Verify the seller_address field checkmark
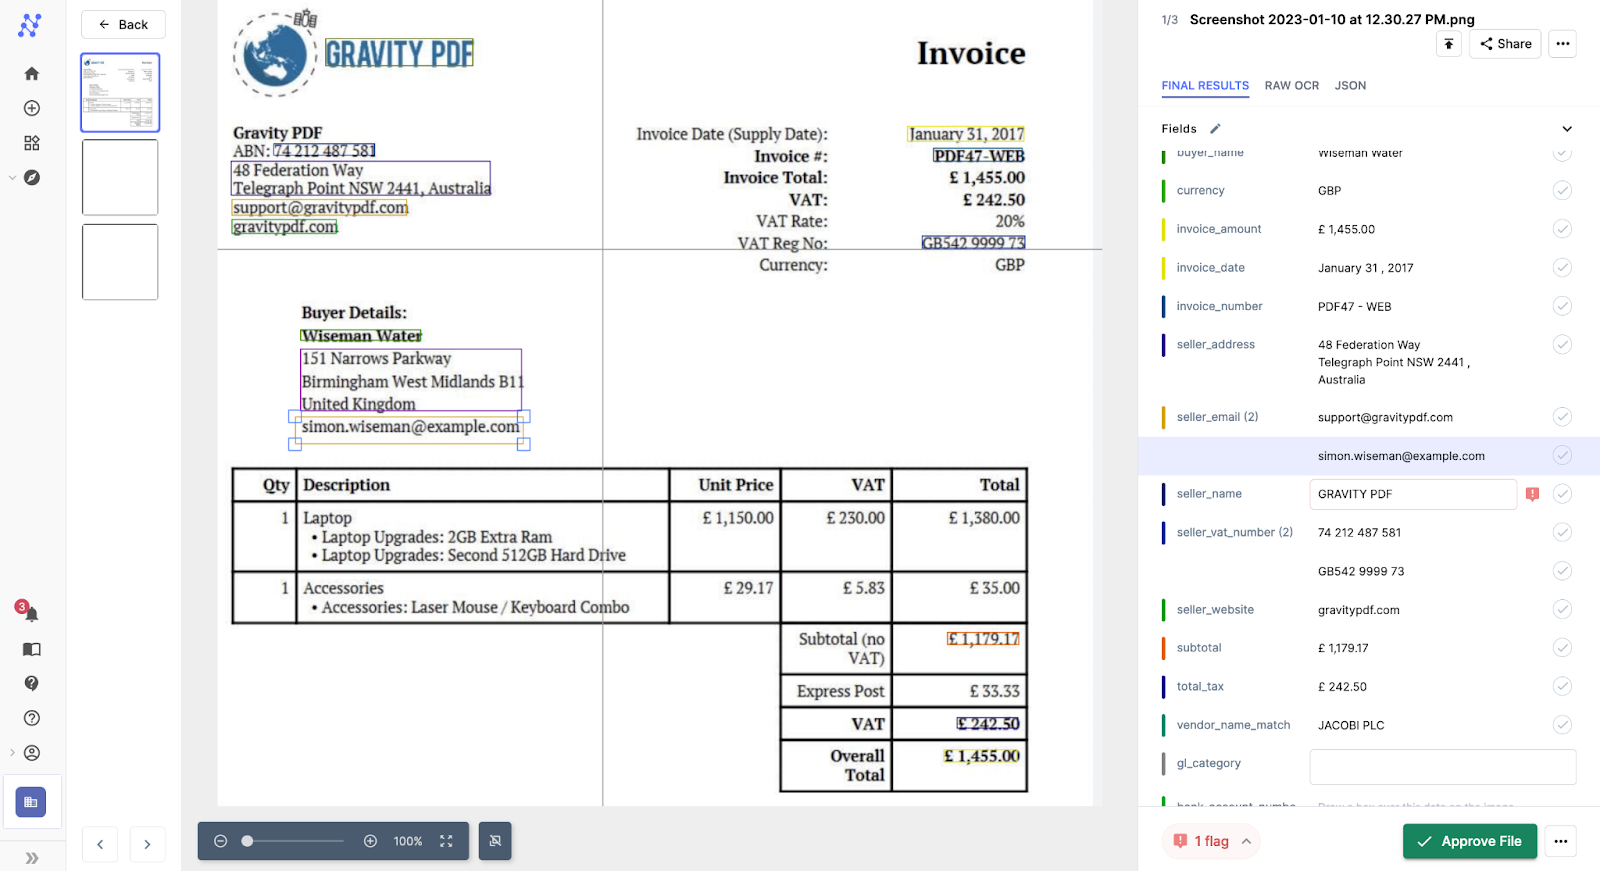 pyautogui.click(x=1562, y=344)
